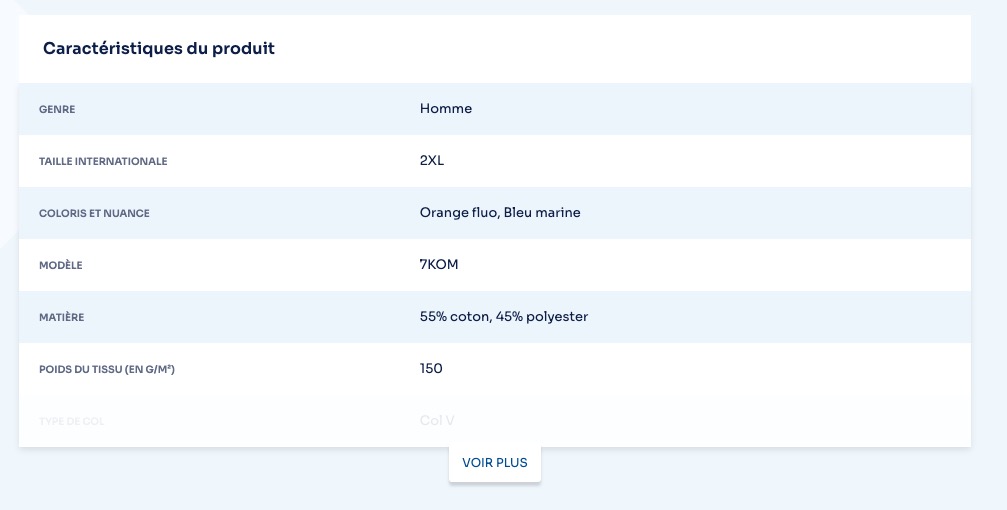Click the VOIR PLUS button
Image resolution: width=1007 pixels, height=510 pixels.
(x=495, y=463)
